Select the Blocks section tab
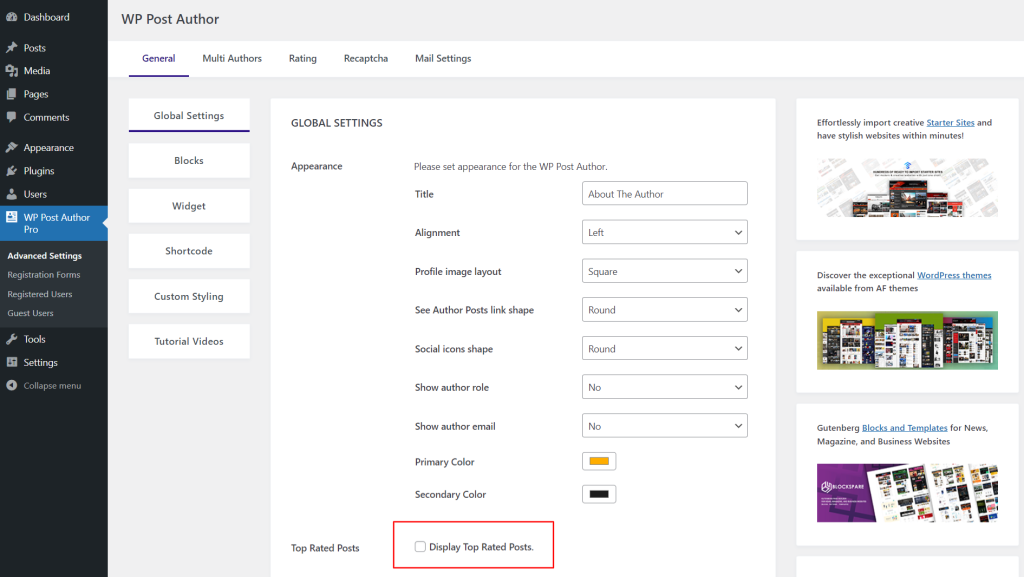This screenshot has height=577, width=1024. click(189, 161)
